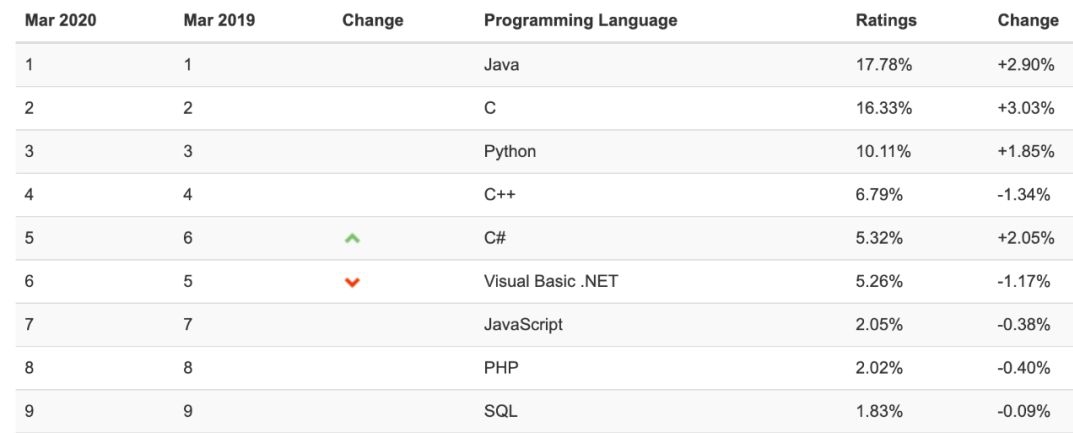Click the Change header next to Mar 2019
Image resolution: width=1073 pixels, height=433 pixels.
pyautogui.click(x=372, y=20)
